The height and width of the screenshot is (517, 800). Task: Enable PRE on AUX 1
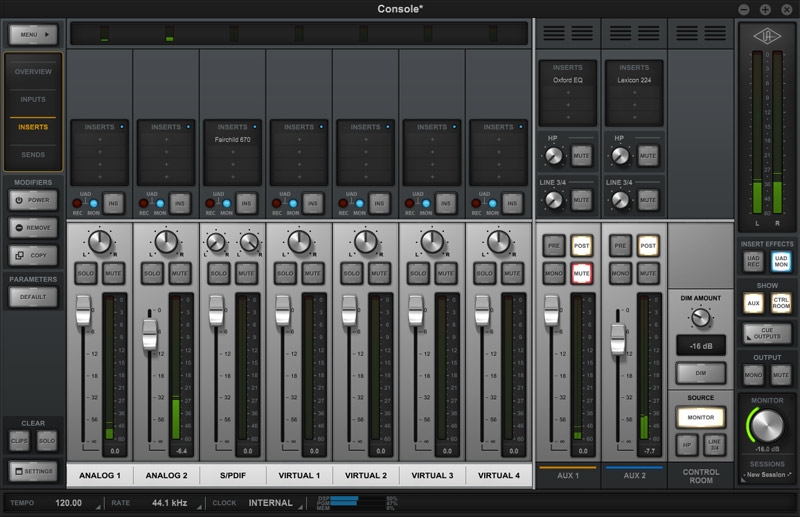click(554, 246)
